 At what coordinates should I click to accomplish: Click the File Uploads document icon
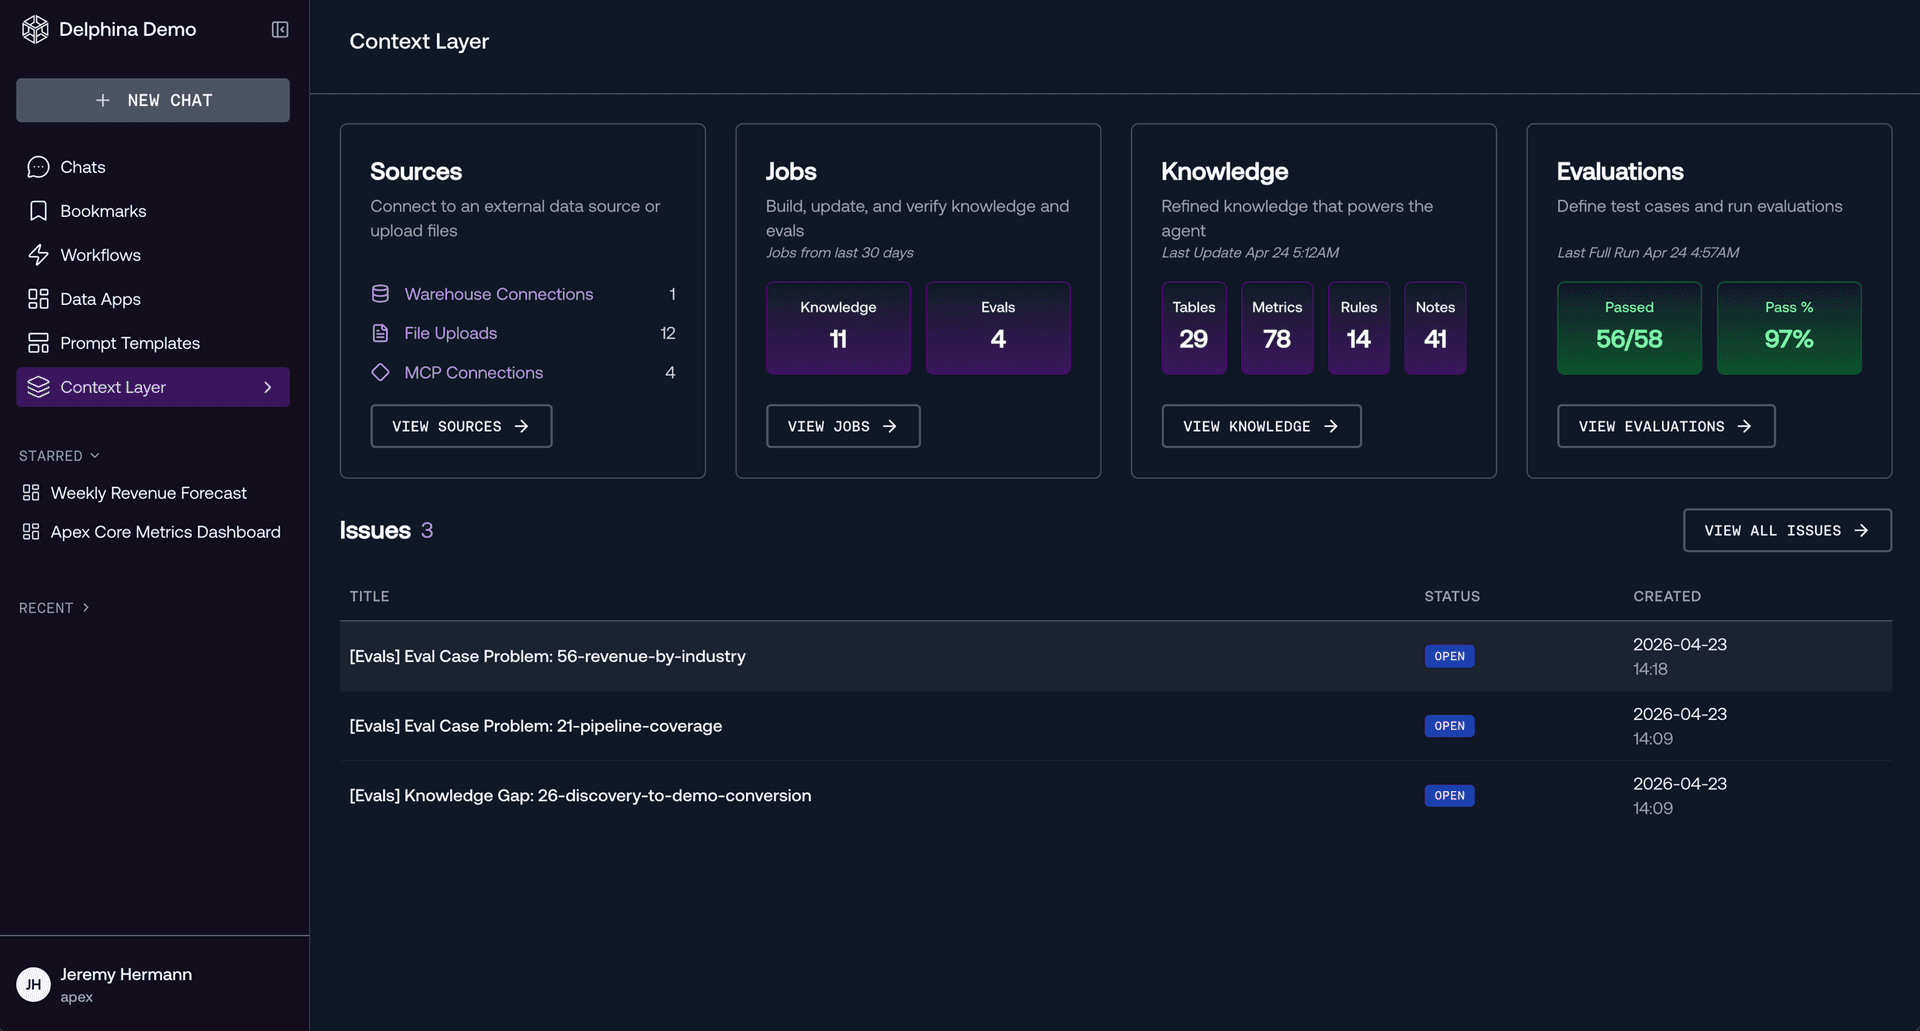tap(380, 333)
